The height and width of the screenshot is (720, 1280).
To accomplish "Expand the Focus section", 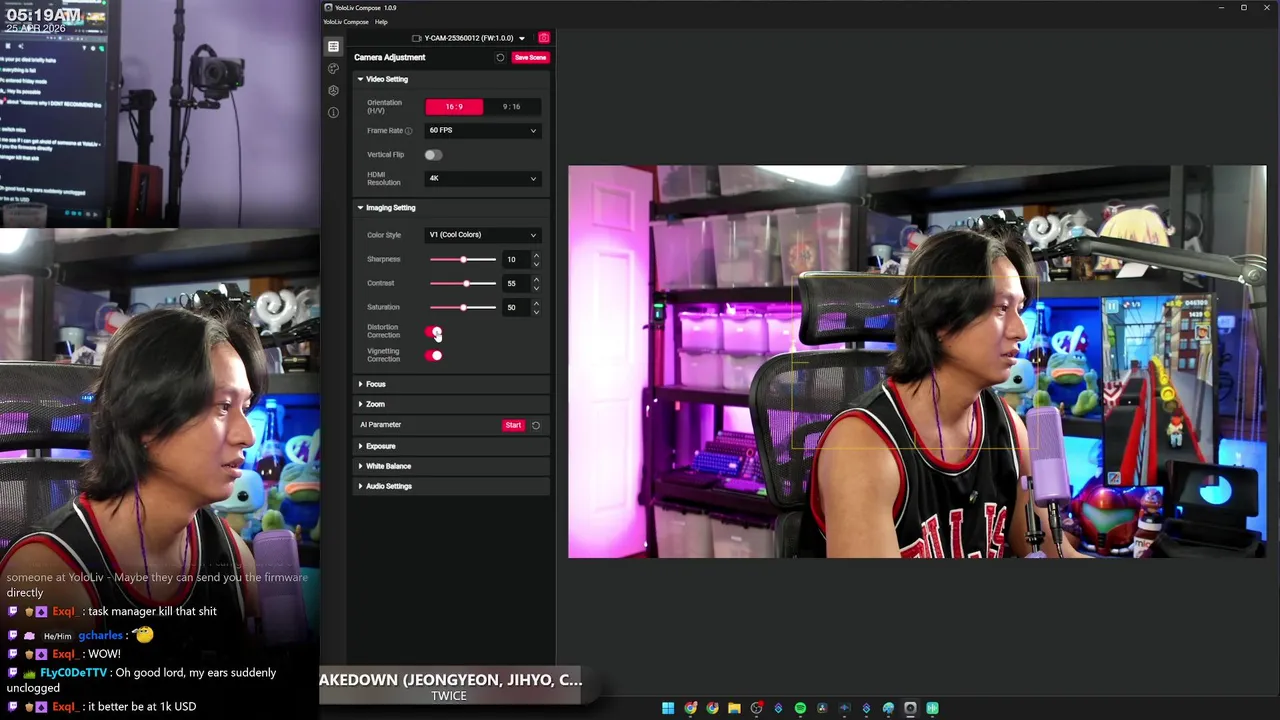I will 450,384.
